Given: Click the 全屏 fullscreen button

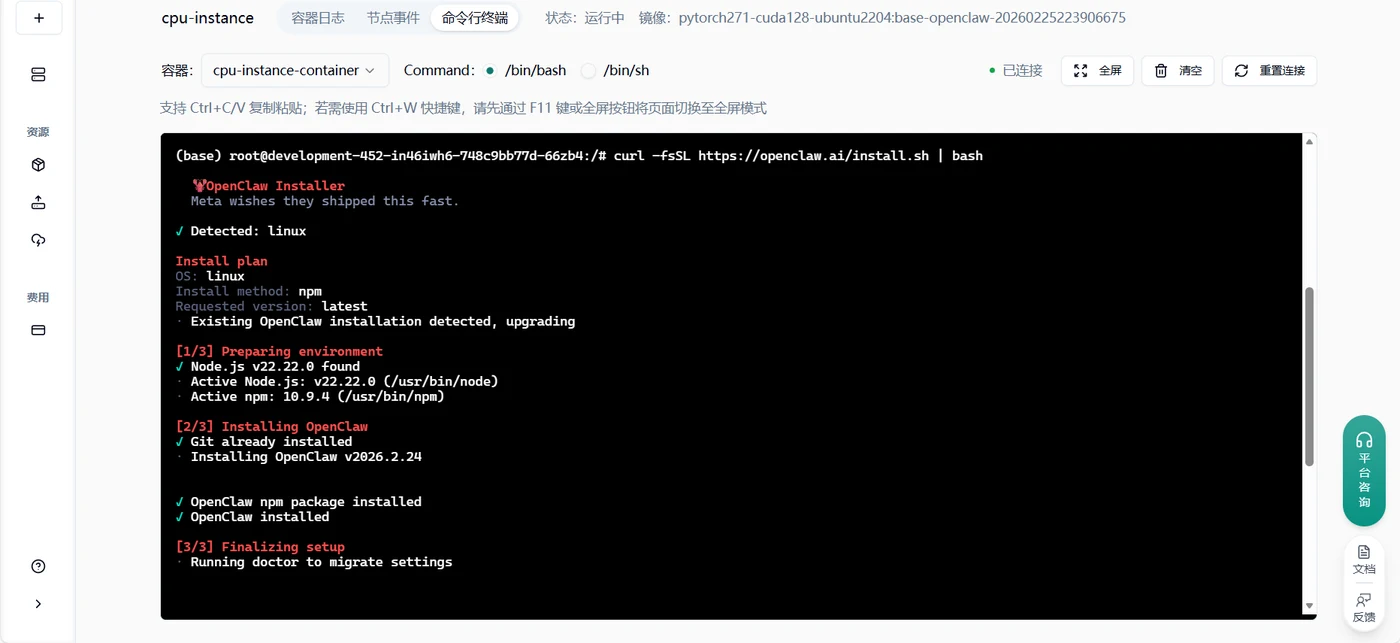Looking at the screenshot, I should click(1097, 71).
